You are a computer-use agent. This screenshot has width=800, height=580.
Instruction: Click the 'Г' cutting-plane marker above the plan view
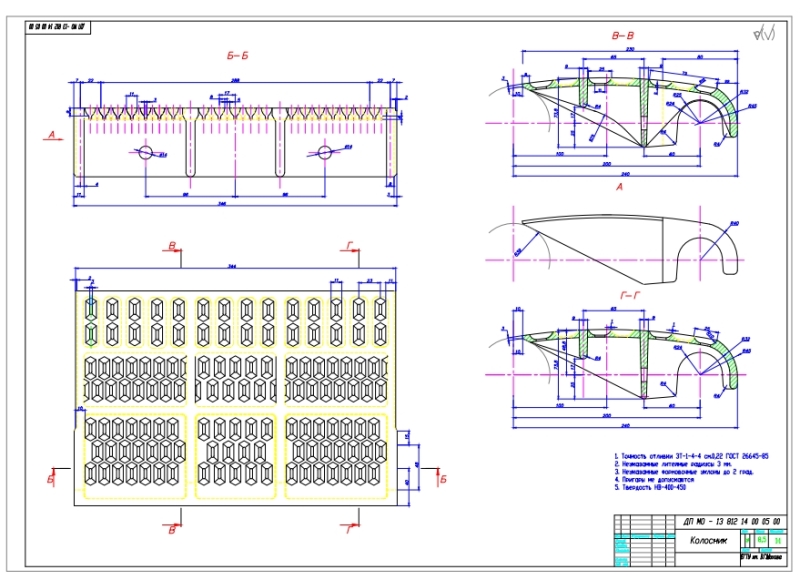click(x=350, y=246)
